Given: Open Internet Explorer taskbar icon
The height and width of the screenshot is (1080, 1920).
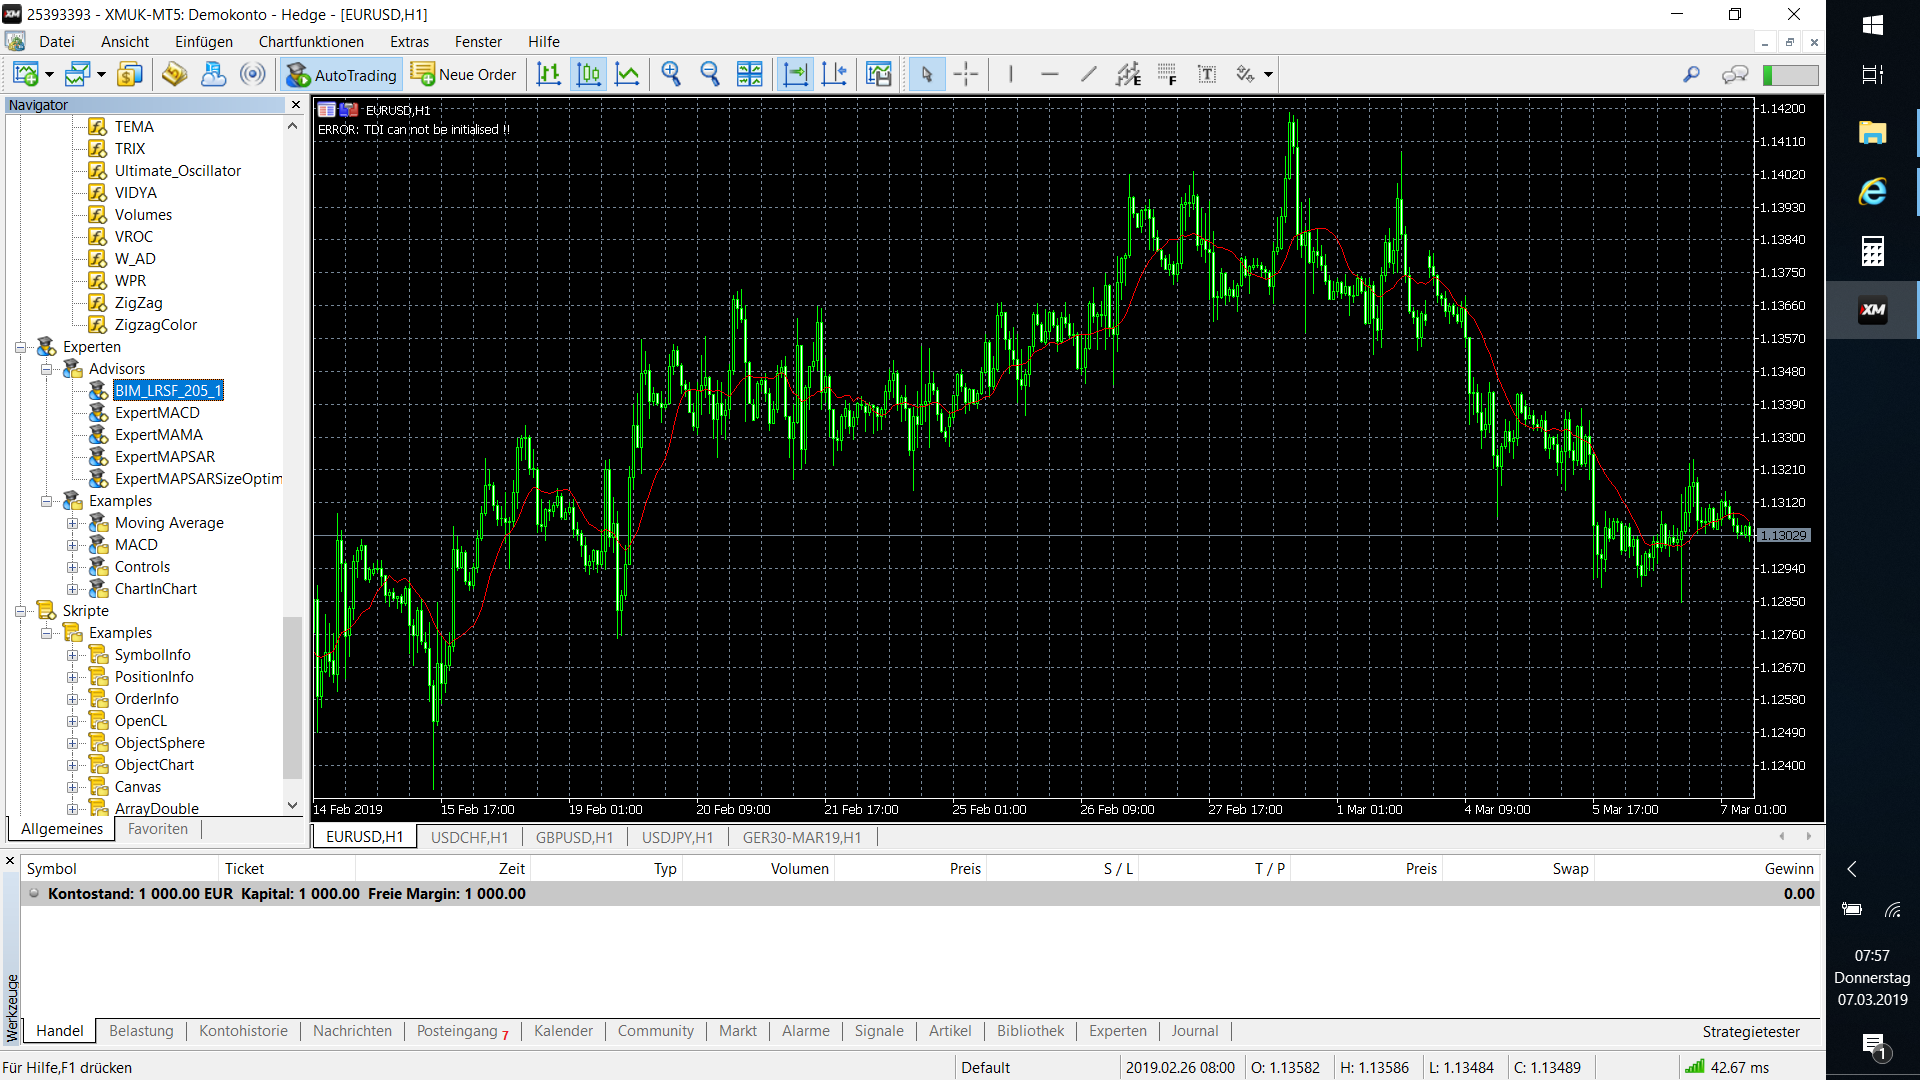Looking at the screenshot, I should coord(1873,191).
